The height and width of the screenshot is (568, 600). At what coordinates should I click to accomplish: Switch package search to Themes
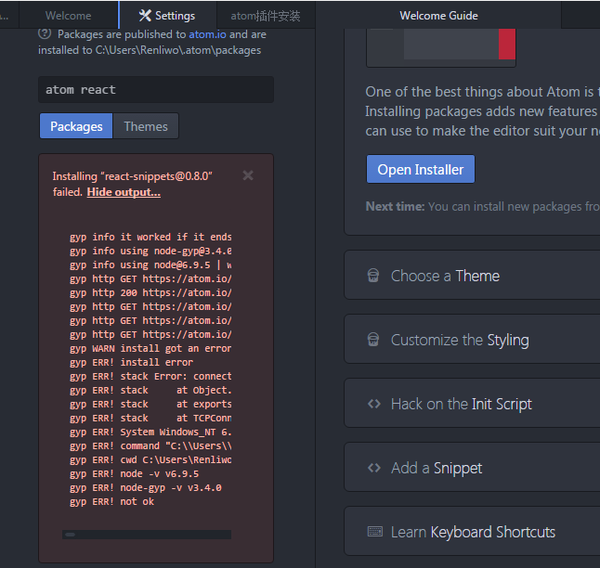[146, 126]
